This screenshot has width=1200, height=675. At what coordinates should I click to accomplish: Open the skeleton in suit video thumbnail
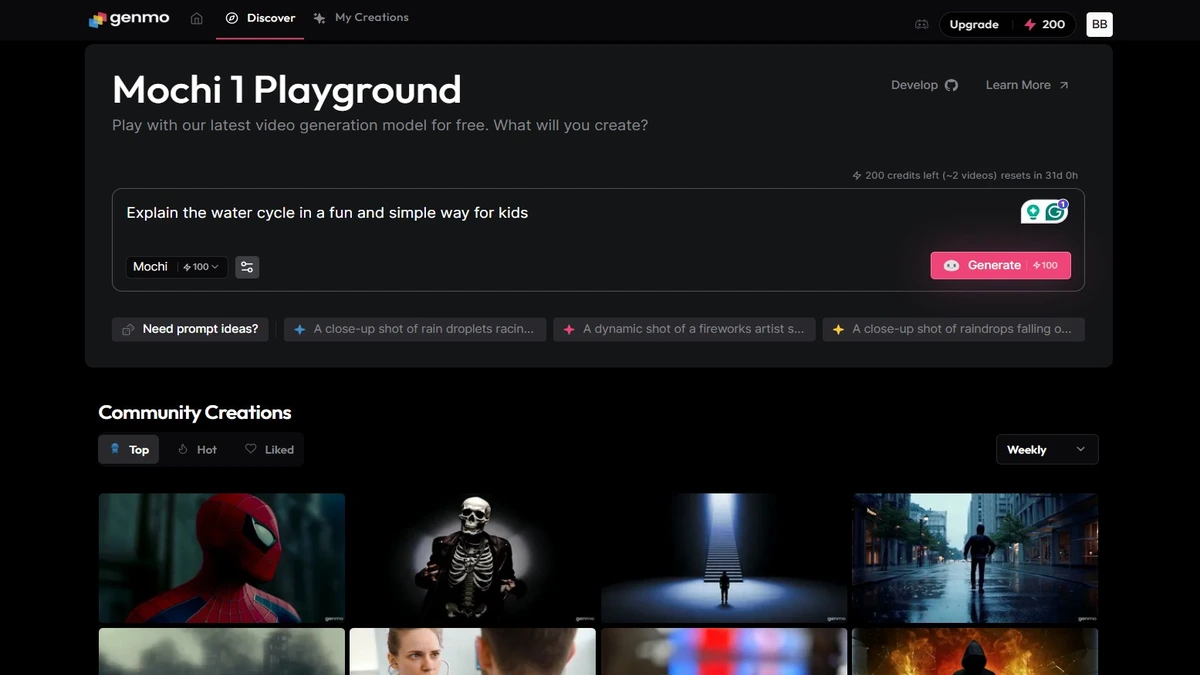click(x=473, y=558)
